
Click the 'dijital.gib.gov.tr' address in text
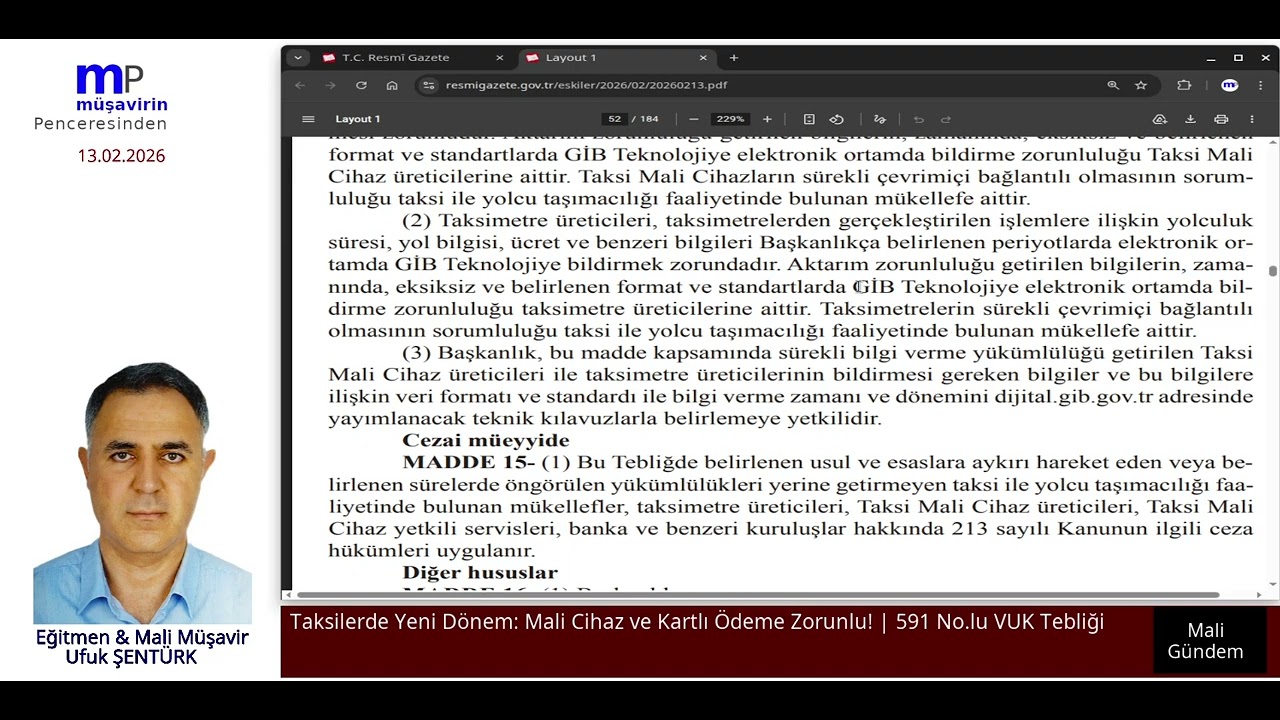tap(1073, 396)
